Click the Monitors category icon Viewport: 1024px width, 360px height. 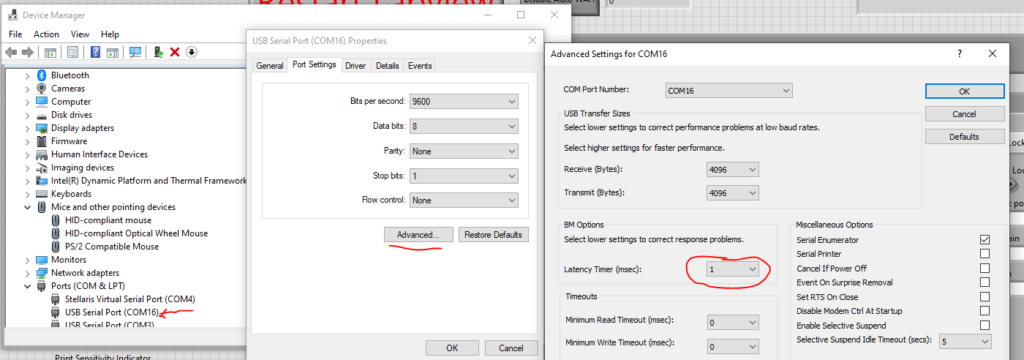point(42,259)
